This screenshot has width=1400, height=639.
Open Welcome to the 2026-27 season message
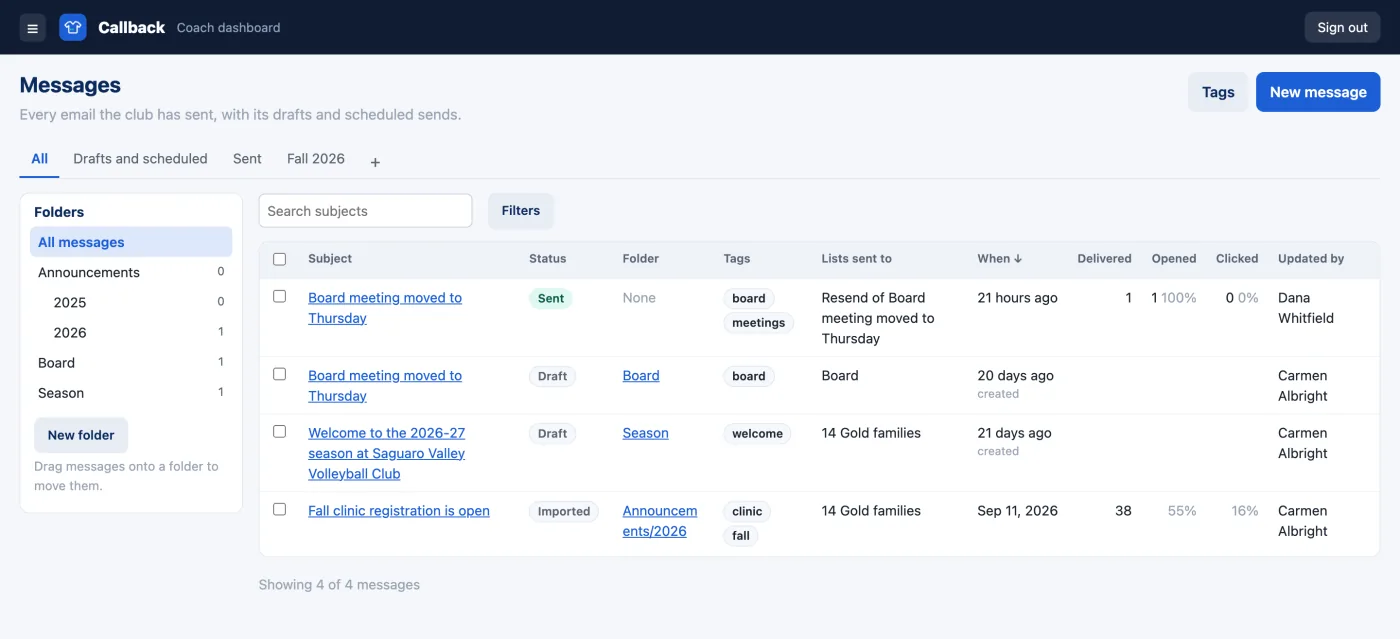[x=387, y=453]
